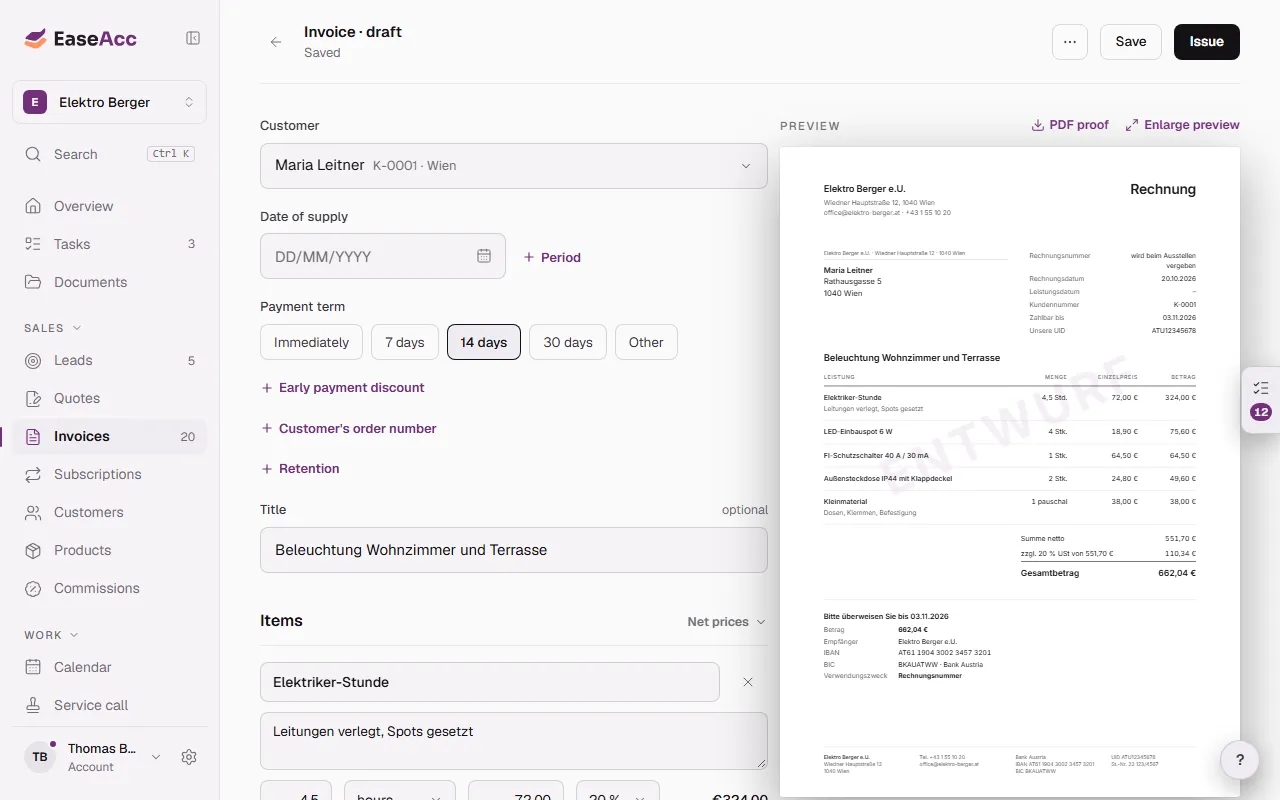Enlarge the invoice preview
This screenshot has width=1280, height=800.
[1182, 125]
